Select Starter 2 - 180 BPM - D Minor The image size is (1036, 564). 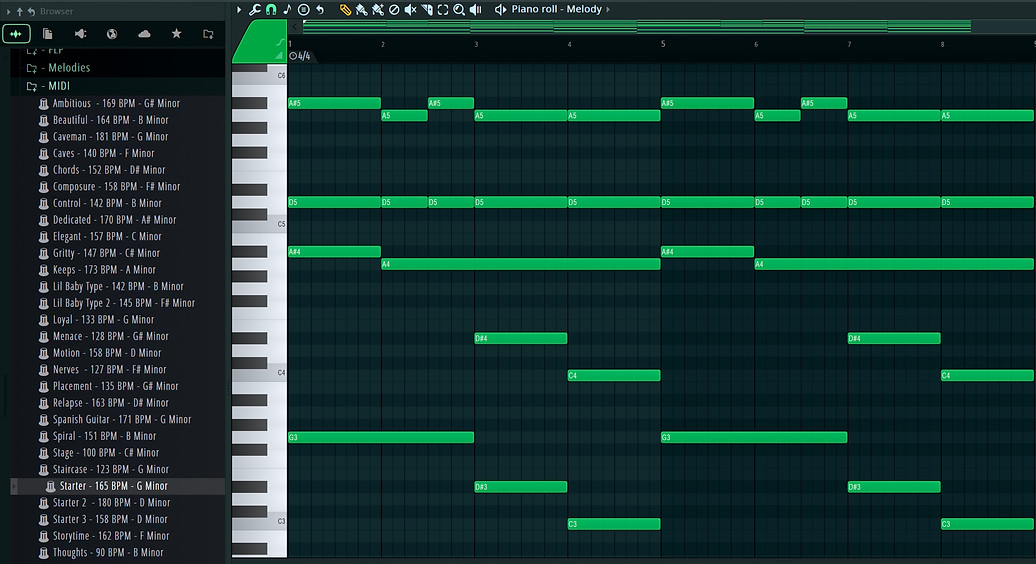pos(112,503)
